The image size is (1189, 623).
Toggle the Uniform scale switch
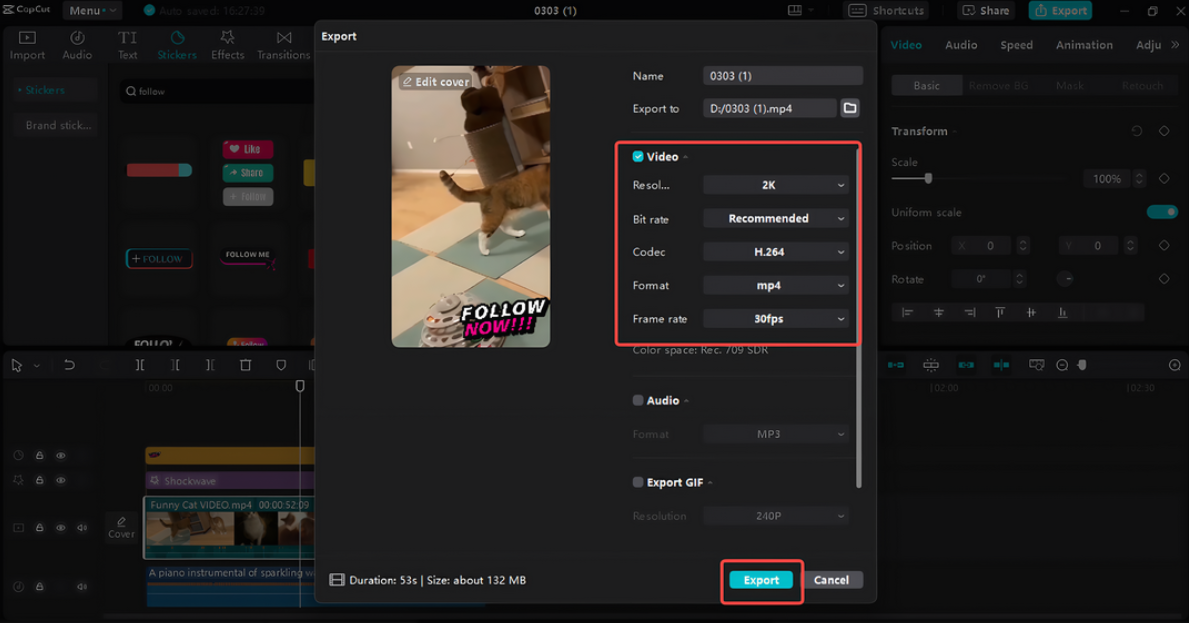[1162, 212]
